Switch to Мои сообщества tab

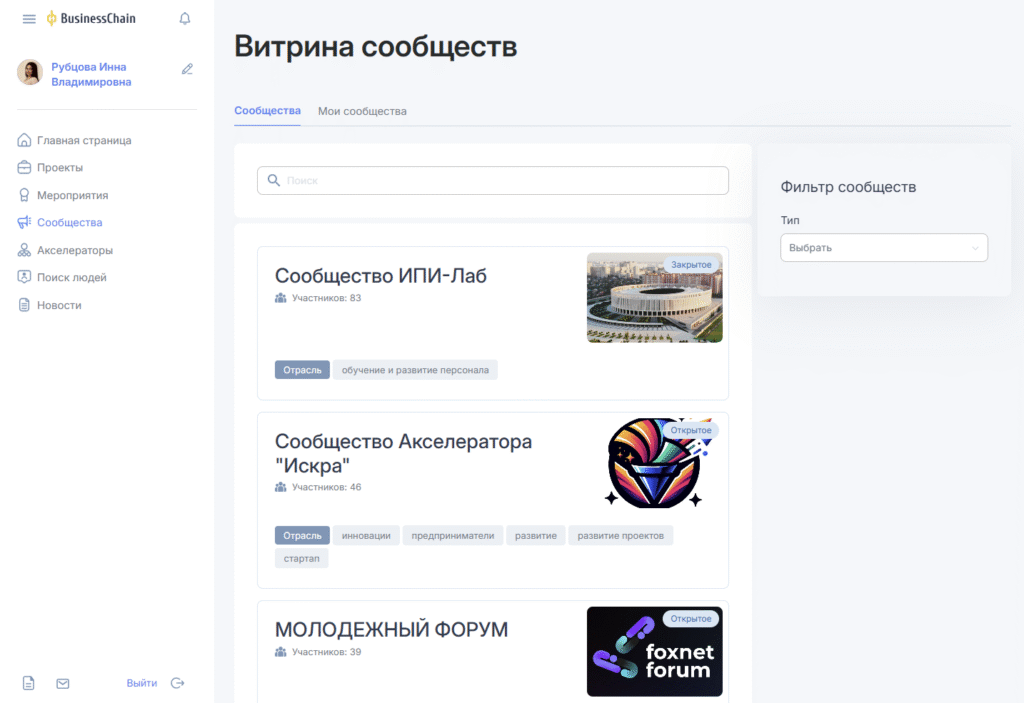pyautogui.click(x=362, y=111)
